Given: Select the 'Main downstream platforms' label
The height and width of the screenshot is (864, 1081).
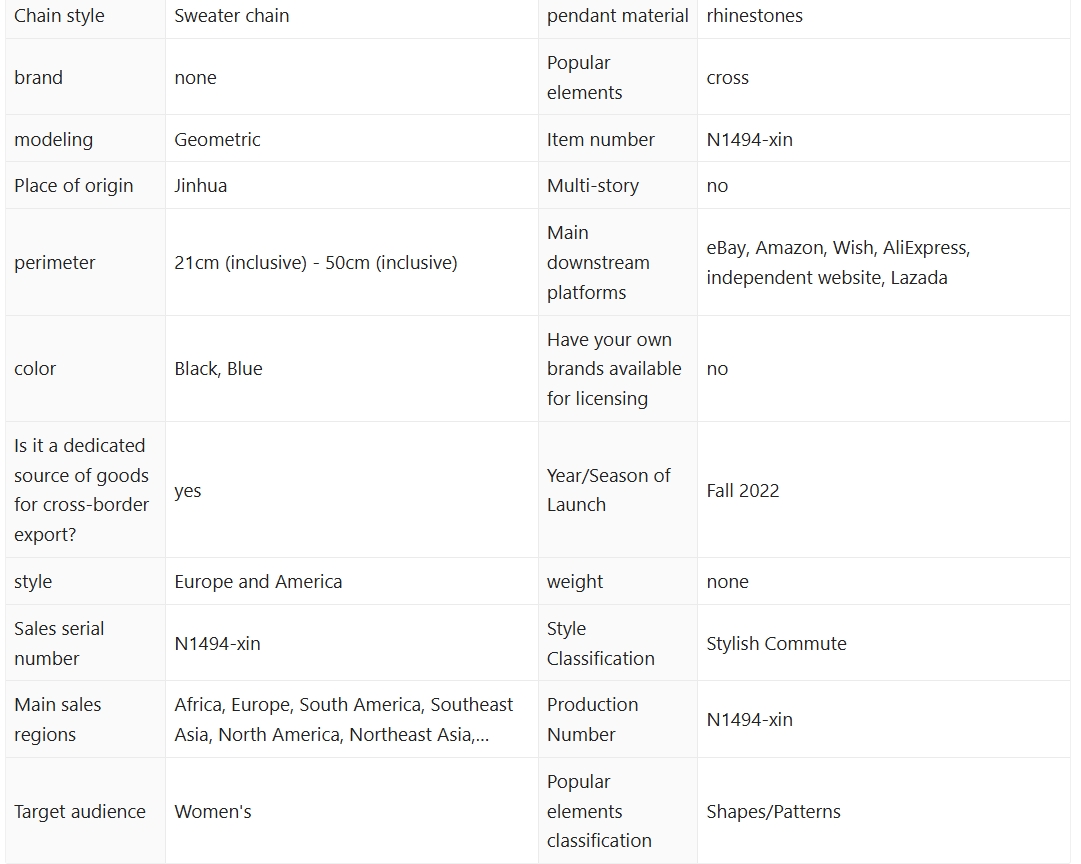Looking at the screenshot, I should coord(598,263).
